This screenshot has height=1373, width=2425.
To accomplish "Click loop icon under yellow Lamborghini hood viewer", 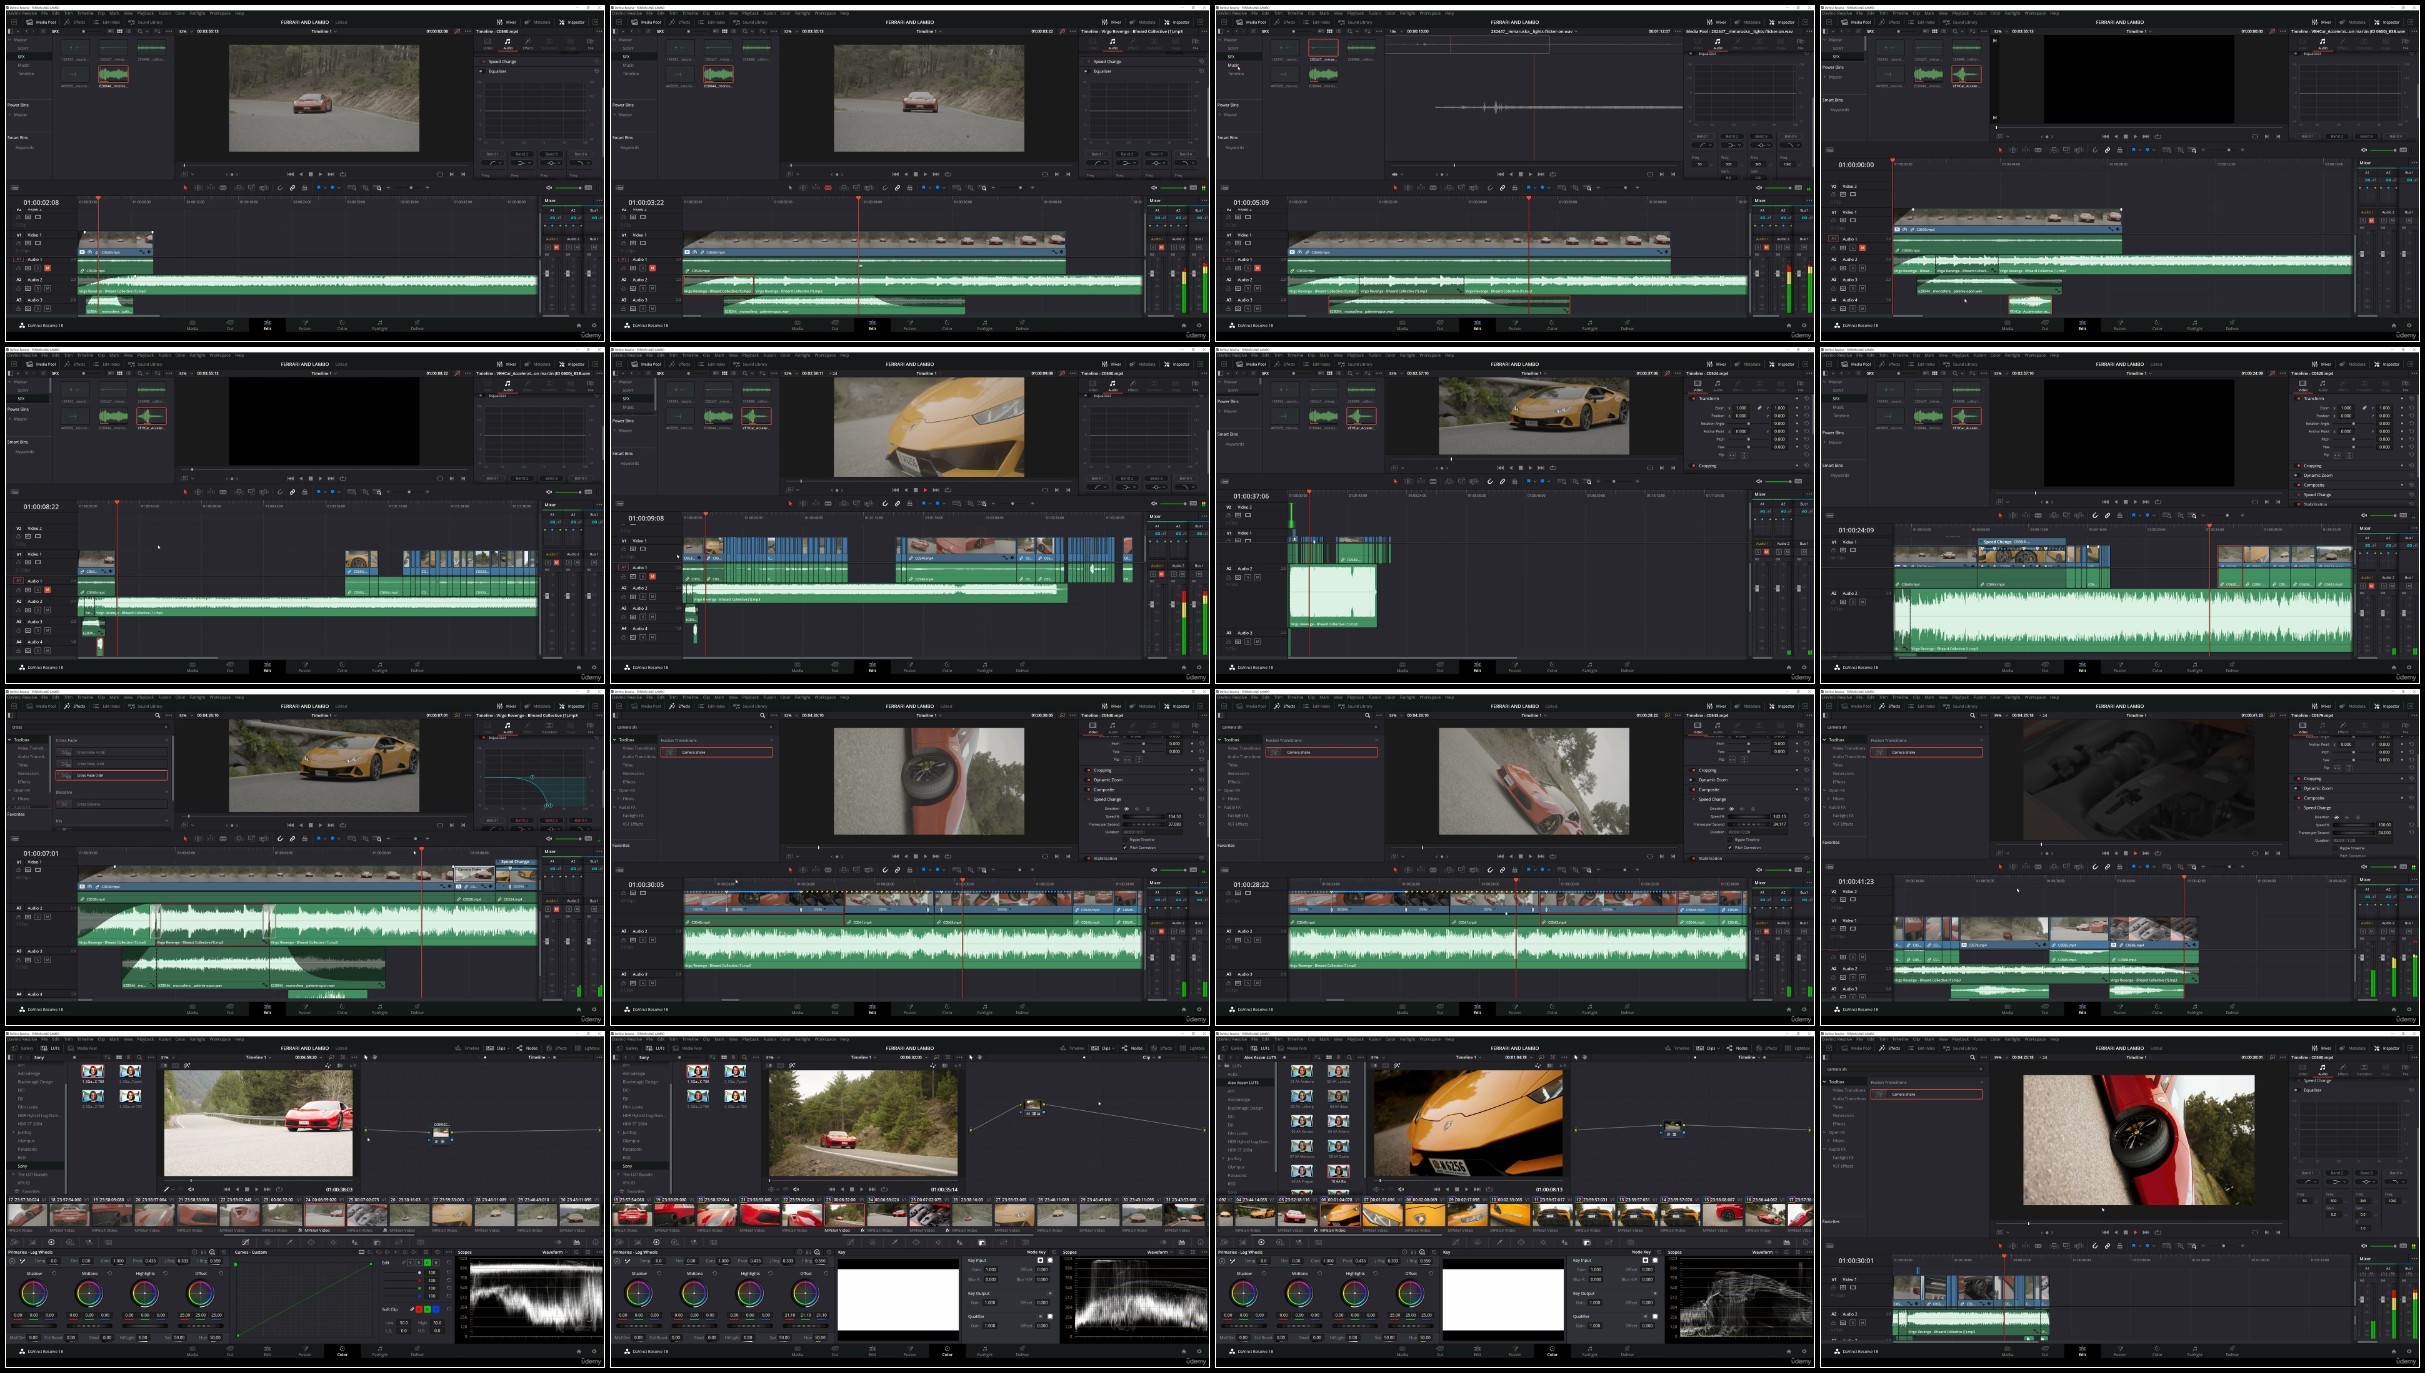I will [x=948, y=490].
